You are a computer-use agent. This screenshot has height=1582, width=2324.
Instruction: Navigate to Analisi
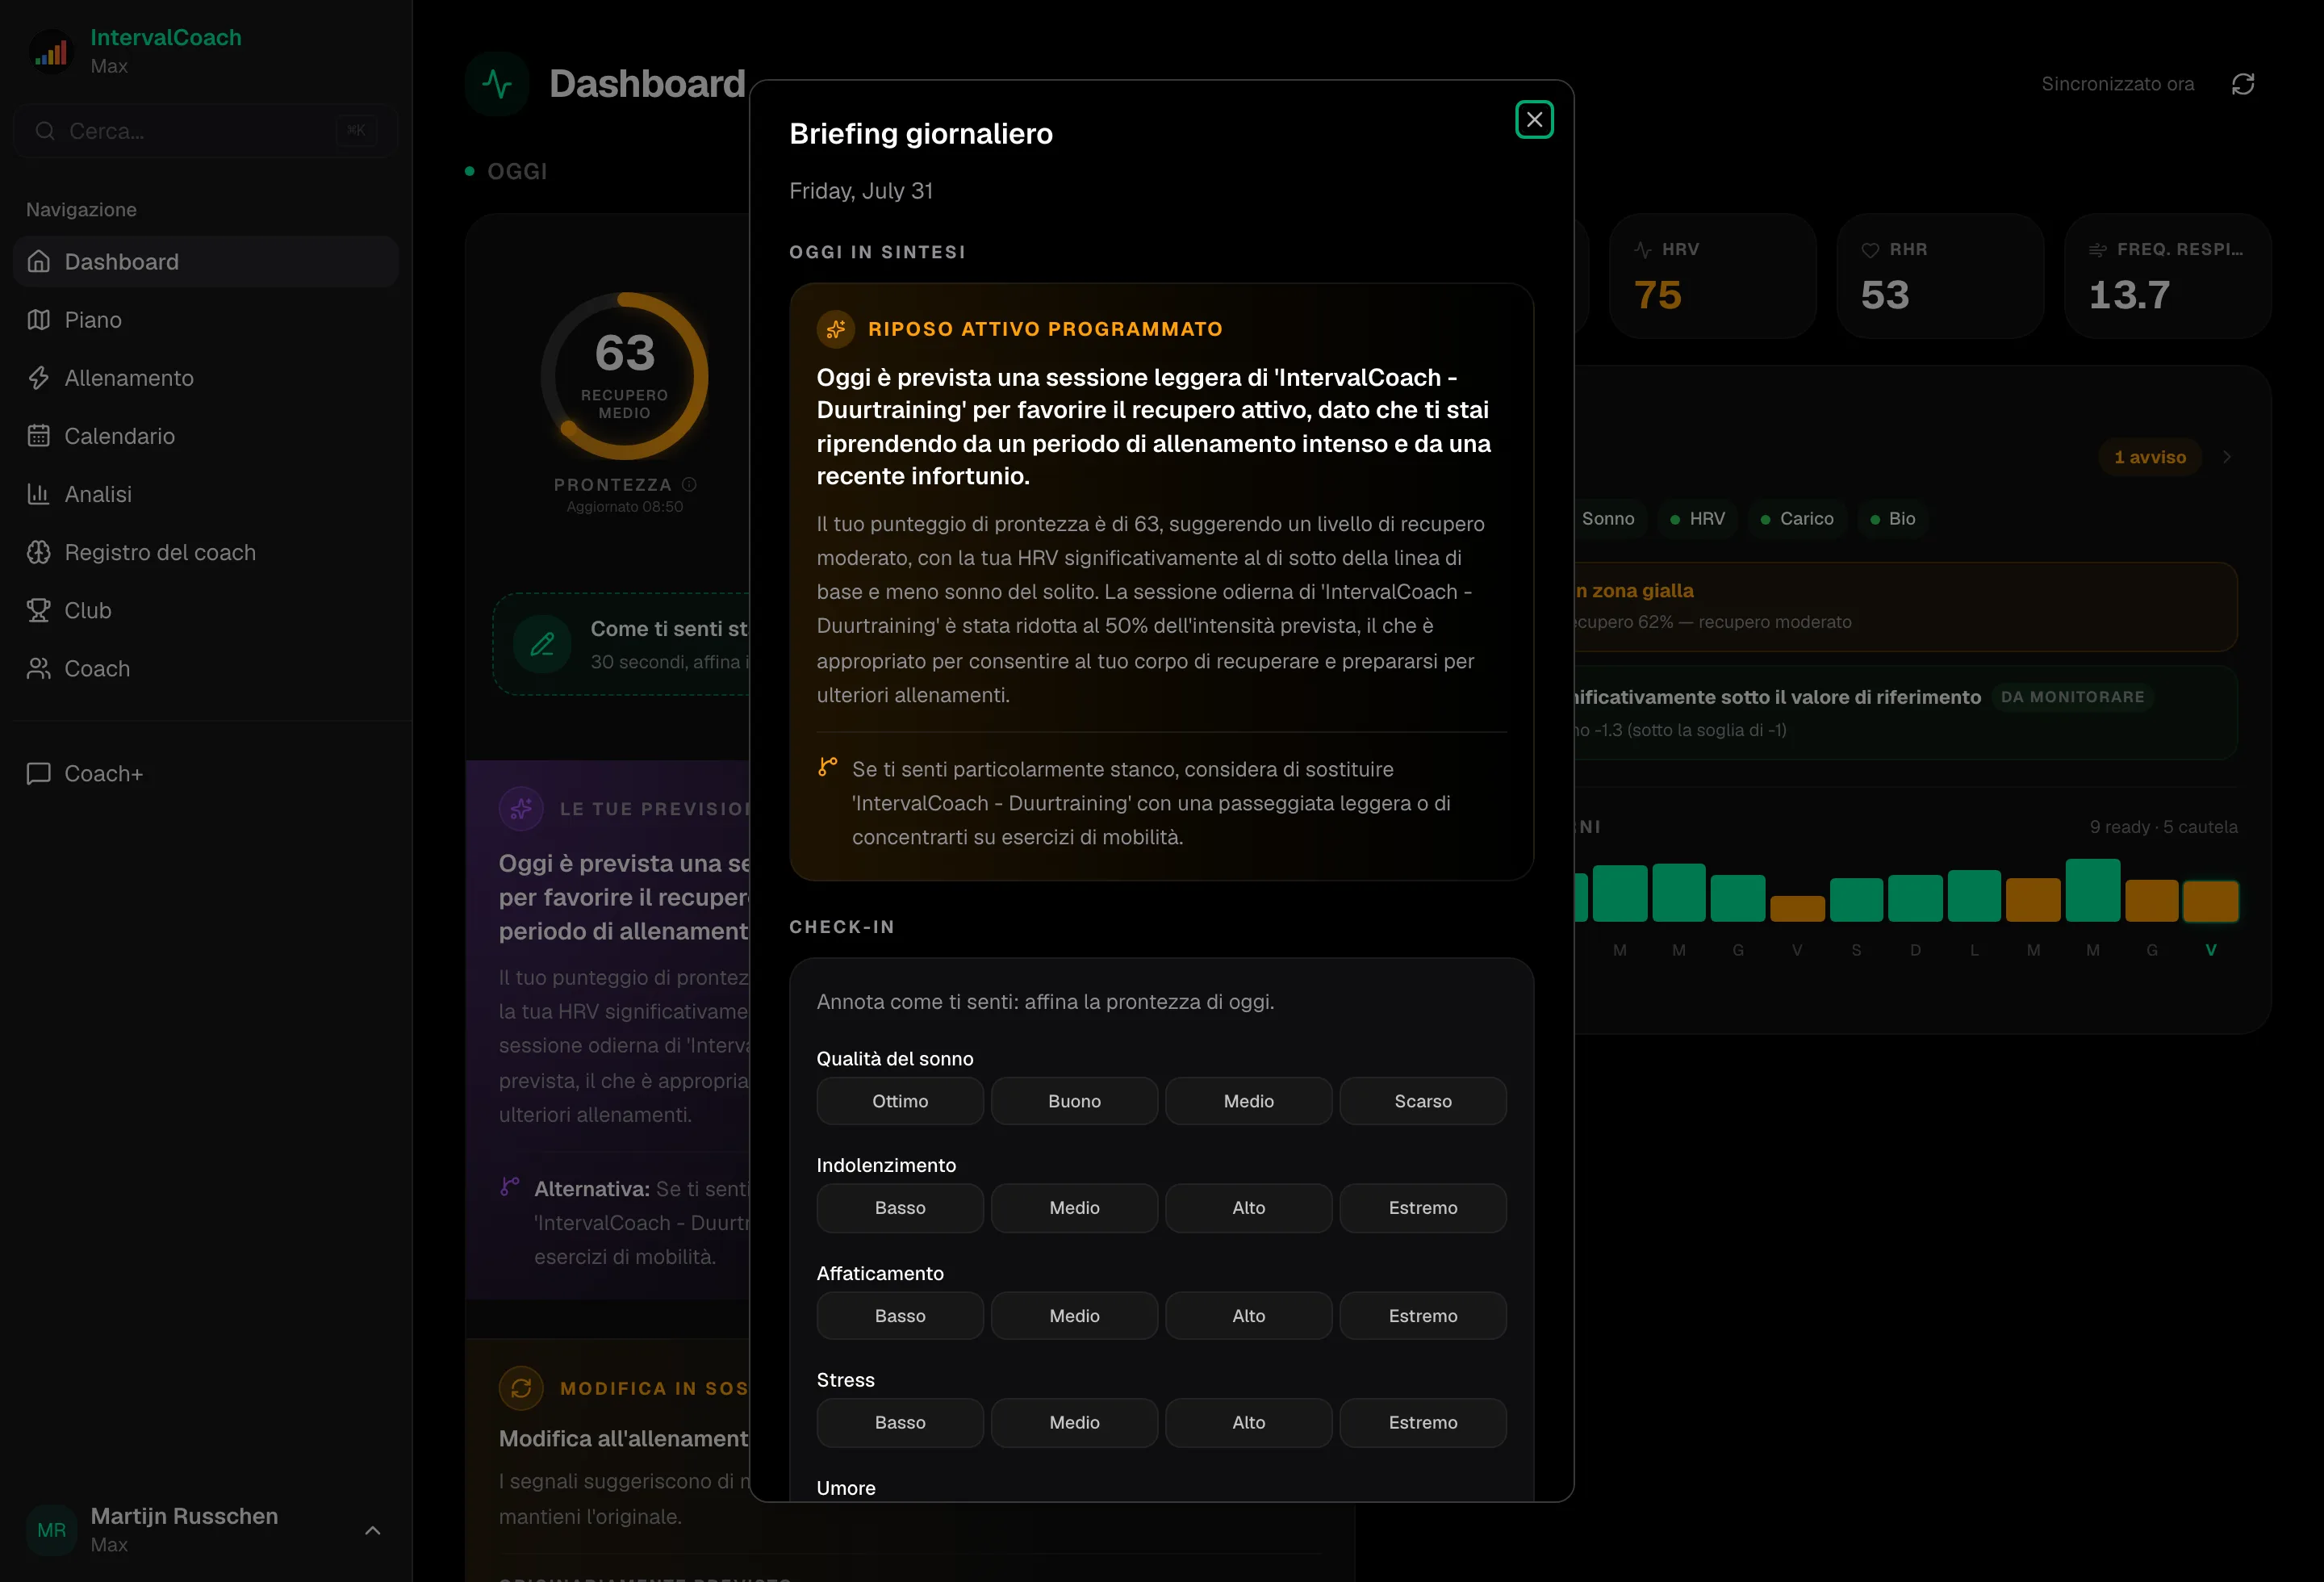(206, 494)
